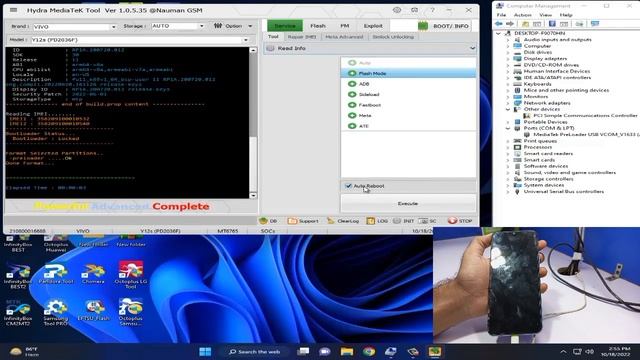Click the log scrollbar down arrow
The image size is (640, 360).
pyautogui.click(x=253, y=196)
